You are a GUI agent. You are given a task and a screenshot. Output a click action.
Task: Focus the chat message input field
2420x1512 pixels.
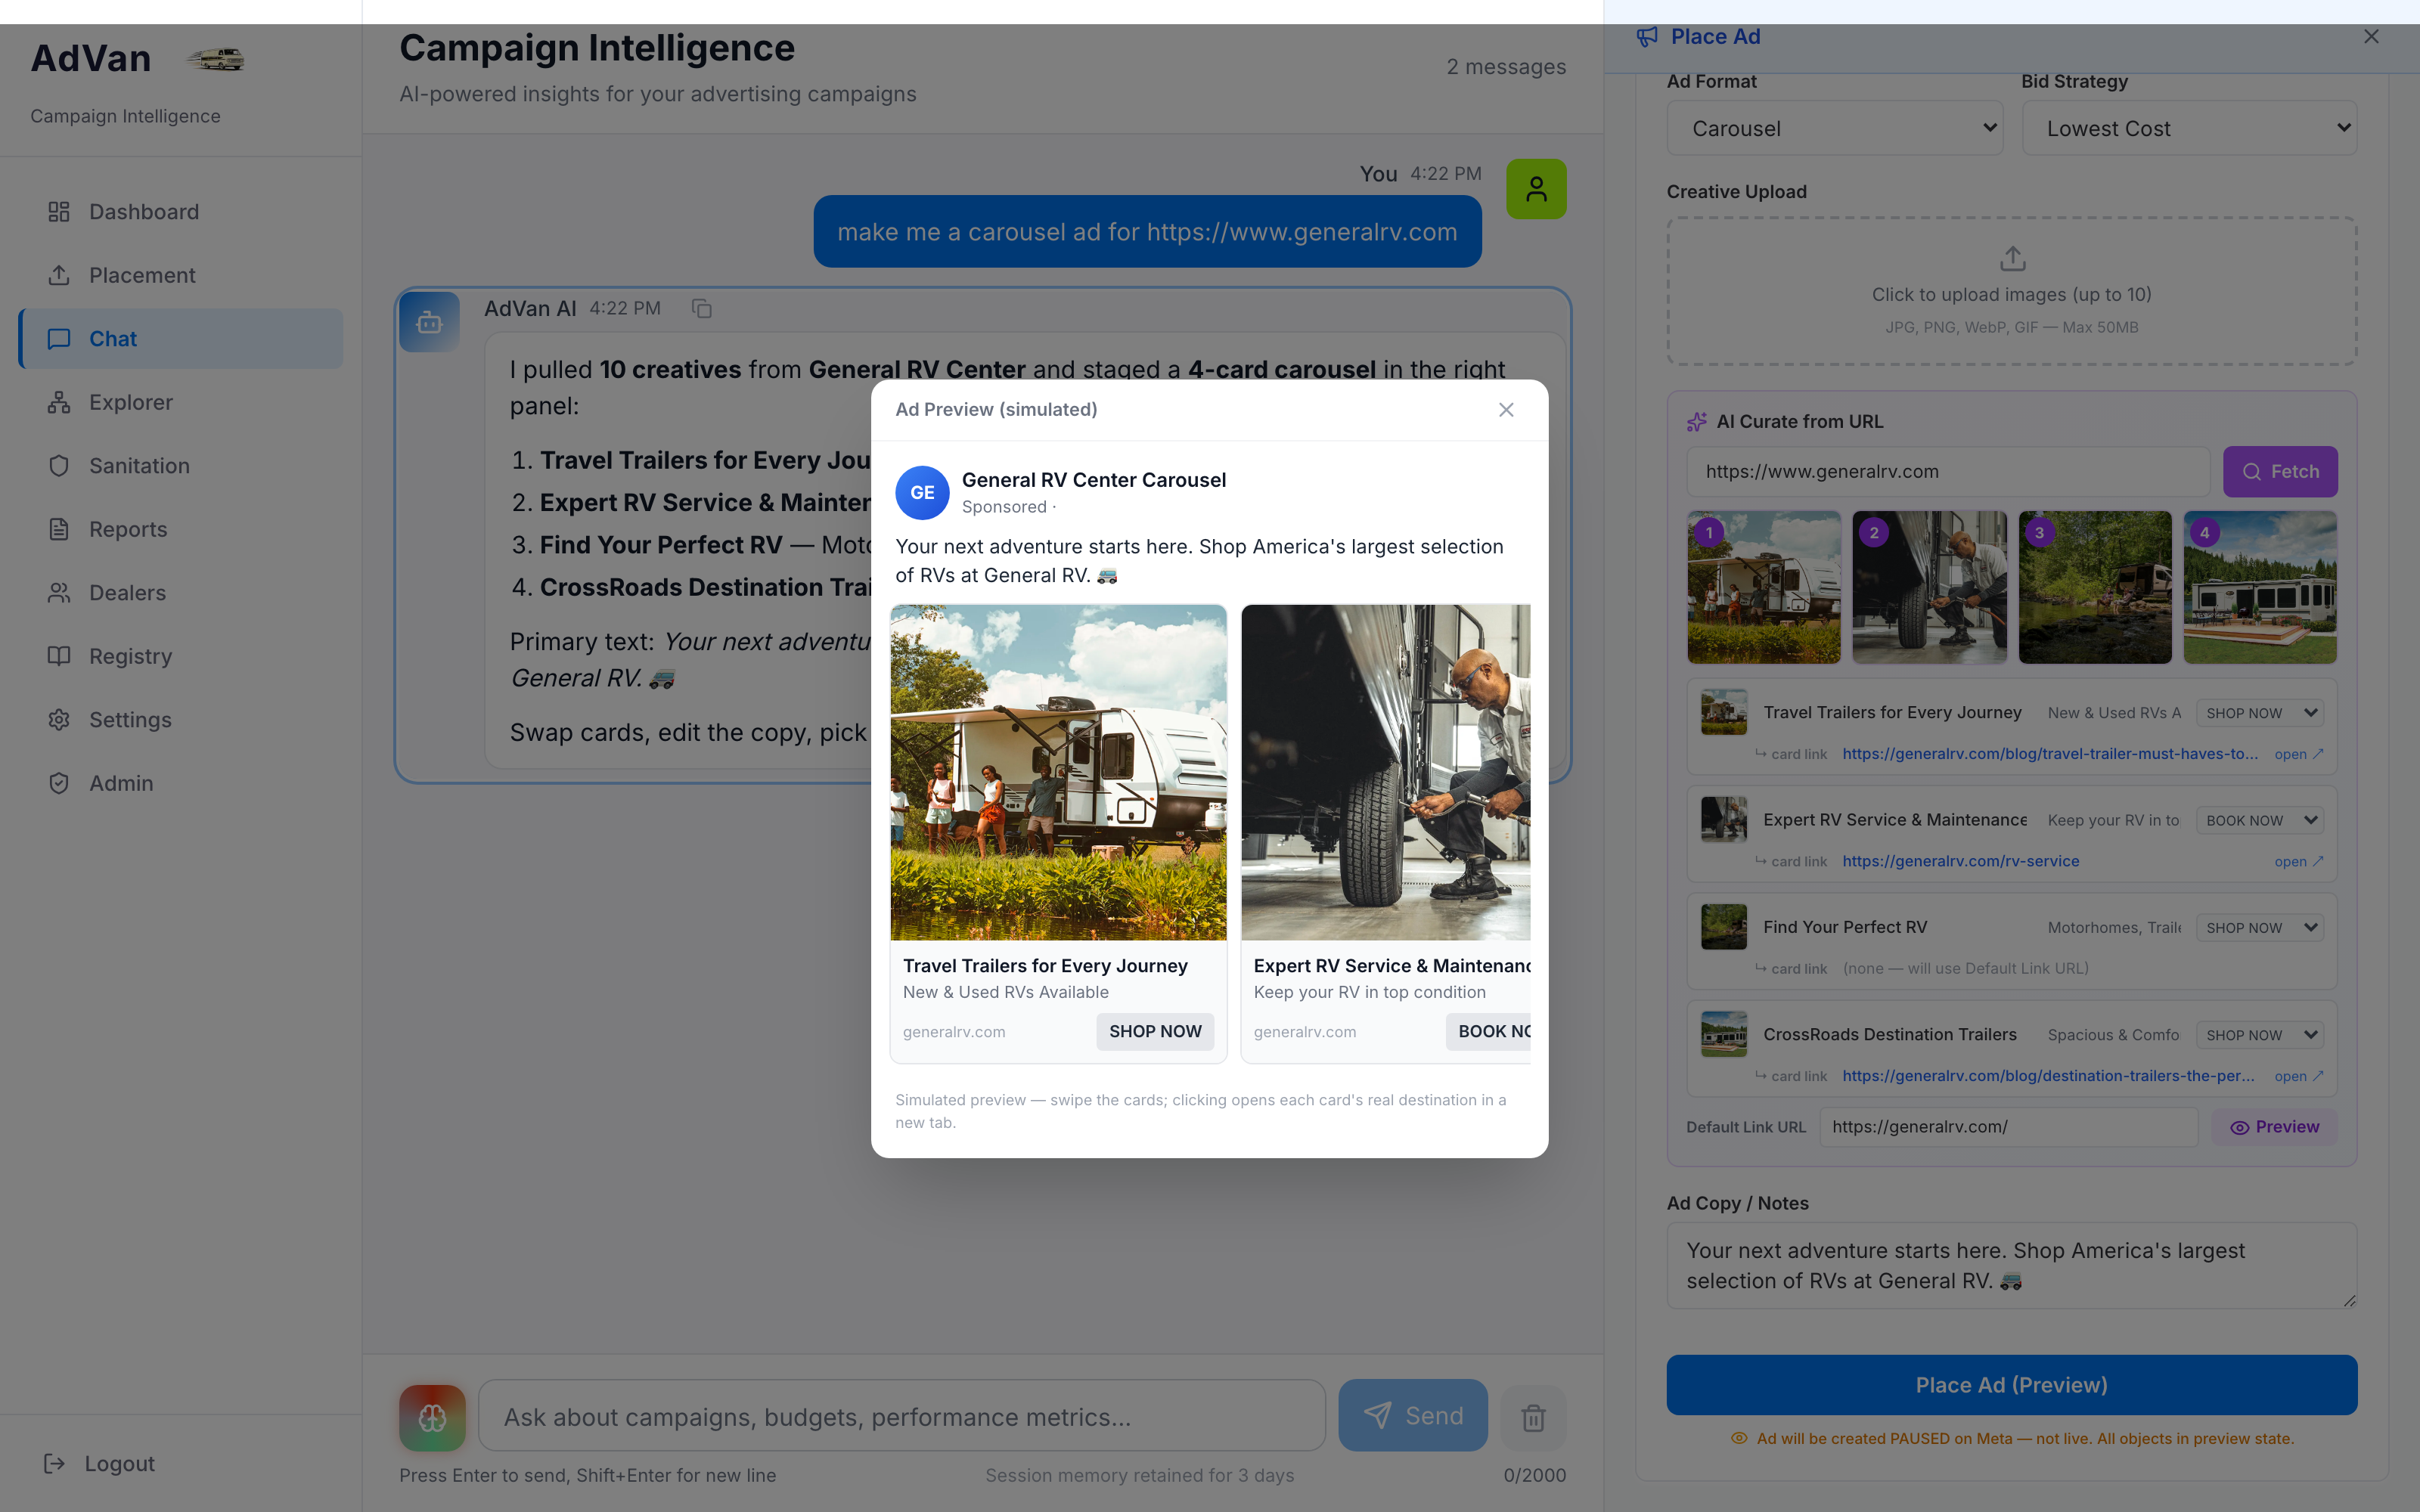902,1417
